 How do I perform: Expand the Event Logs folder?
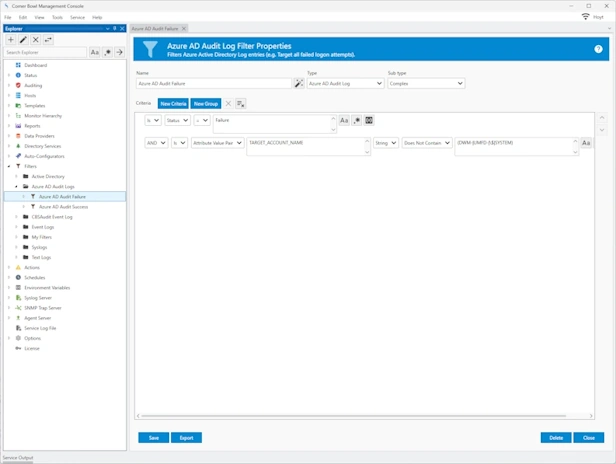(16, 227)
